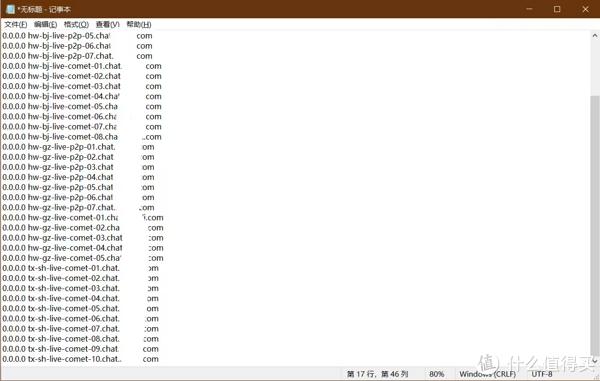Click the hw-gz-live-comet-02 line
The image size is (600, 381).
pos(83,228)
